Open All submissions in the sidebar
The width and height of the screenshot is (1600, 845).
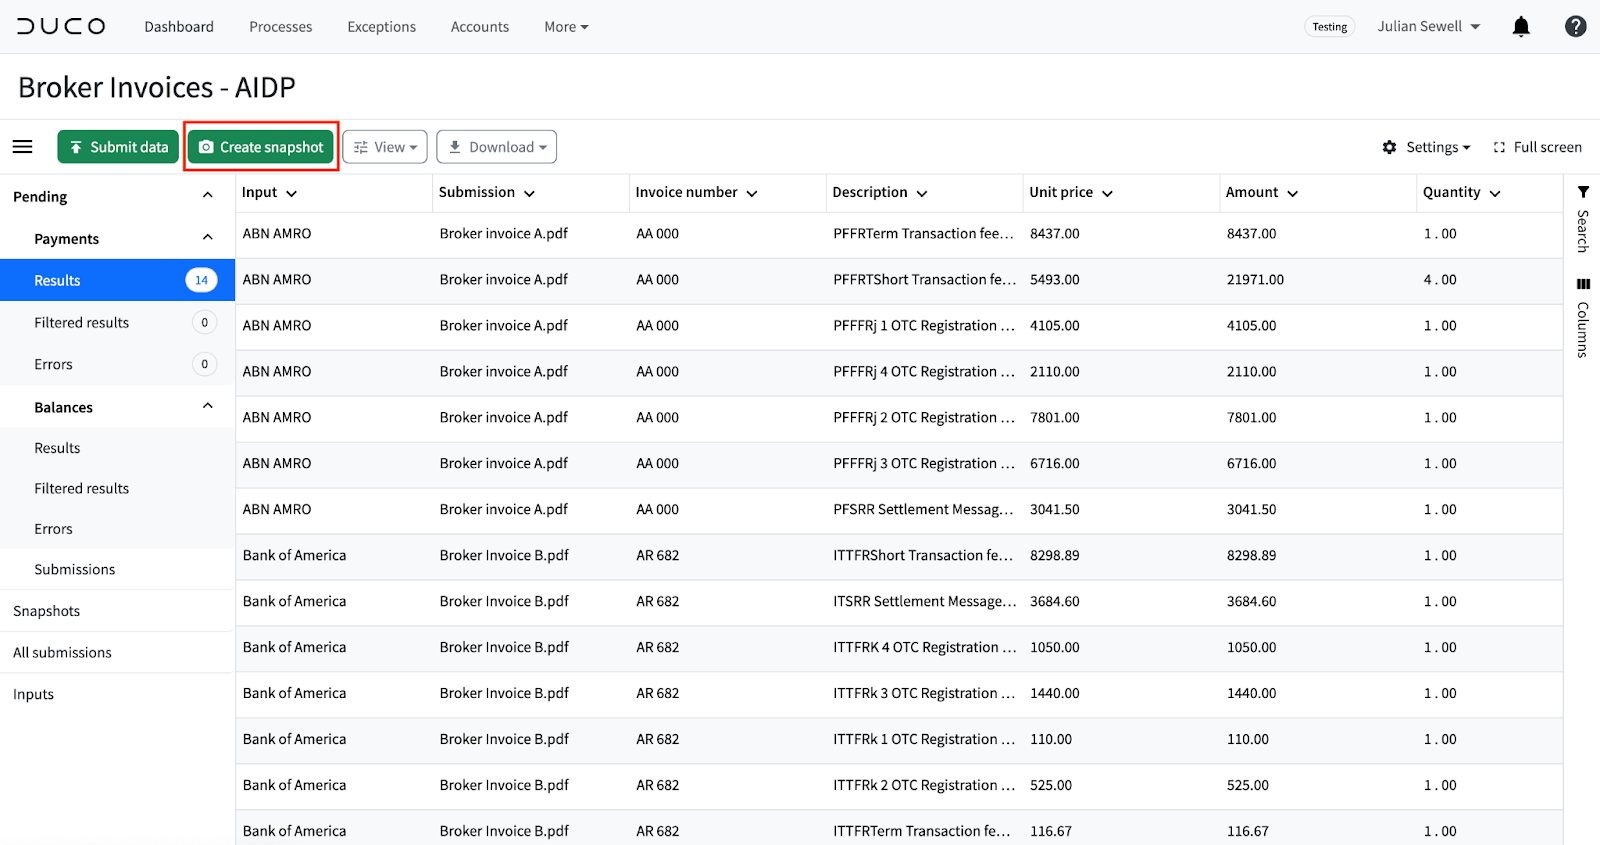117,652
